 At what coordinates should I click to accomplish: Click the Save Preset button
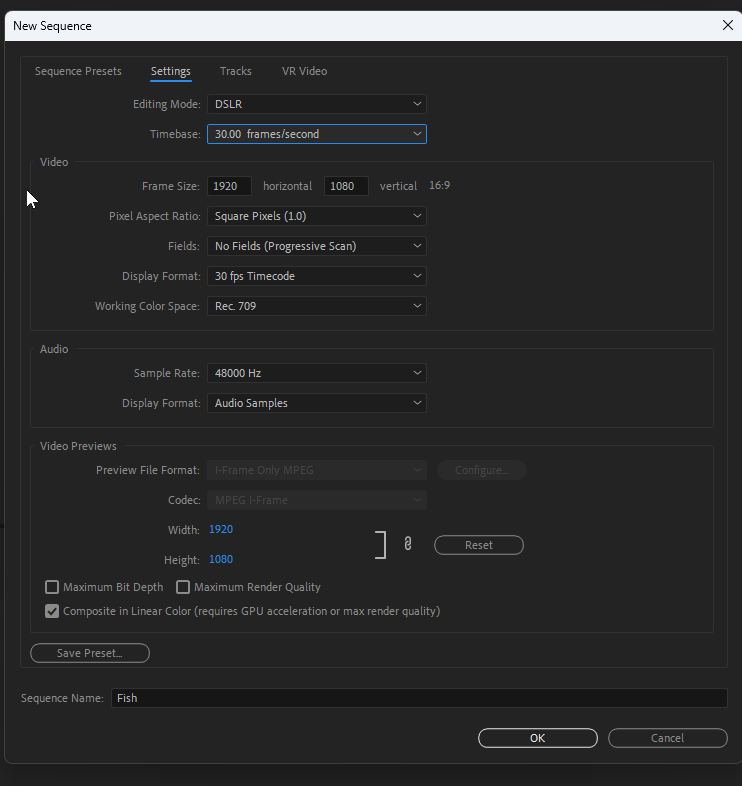coord(90,653)
